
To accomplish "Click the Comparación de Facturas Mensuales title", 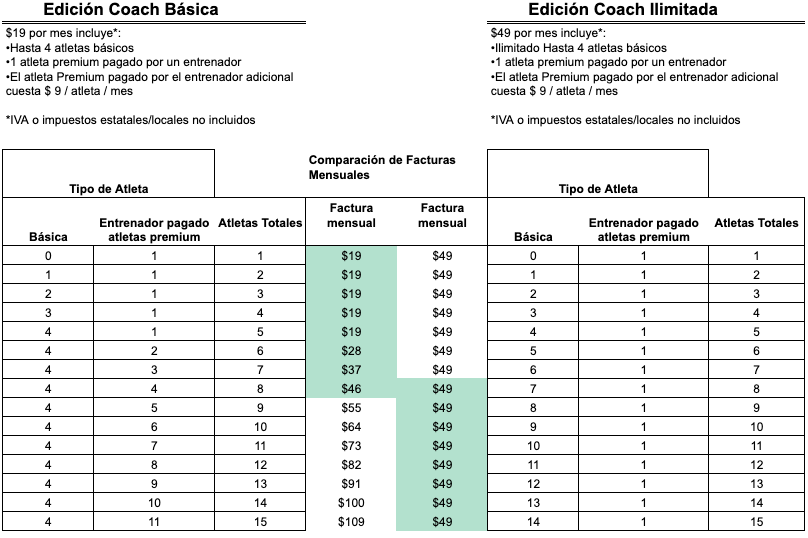I will pyautogui.click(x=382, y=167).
